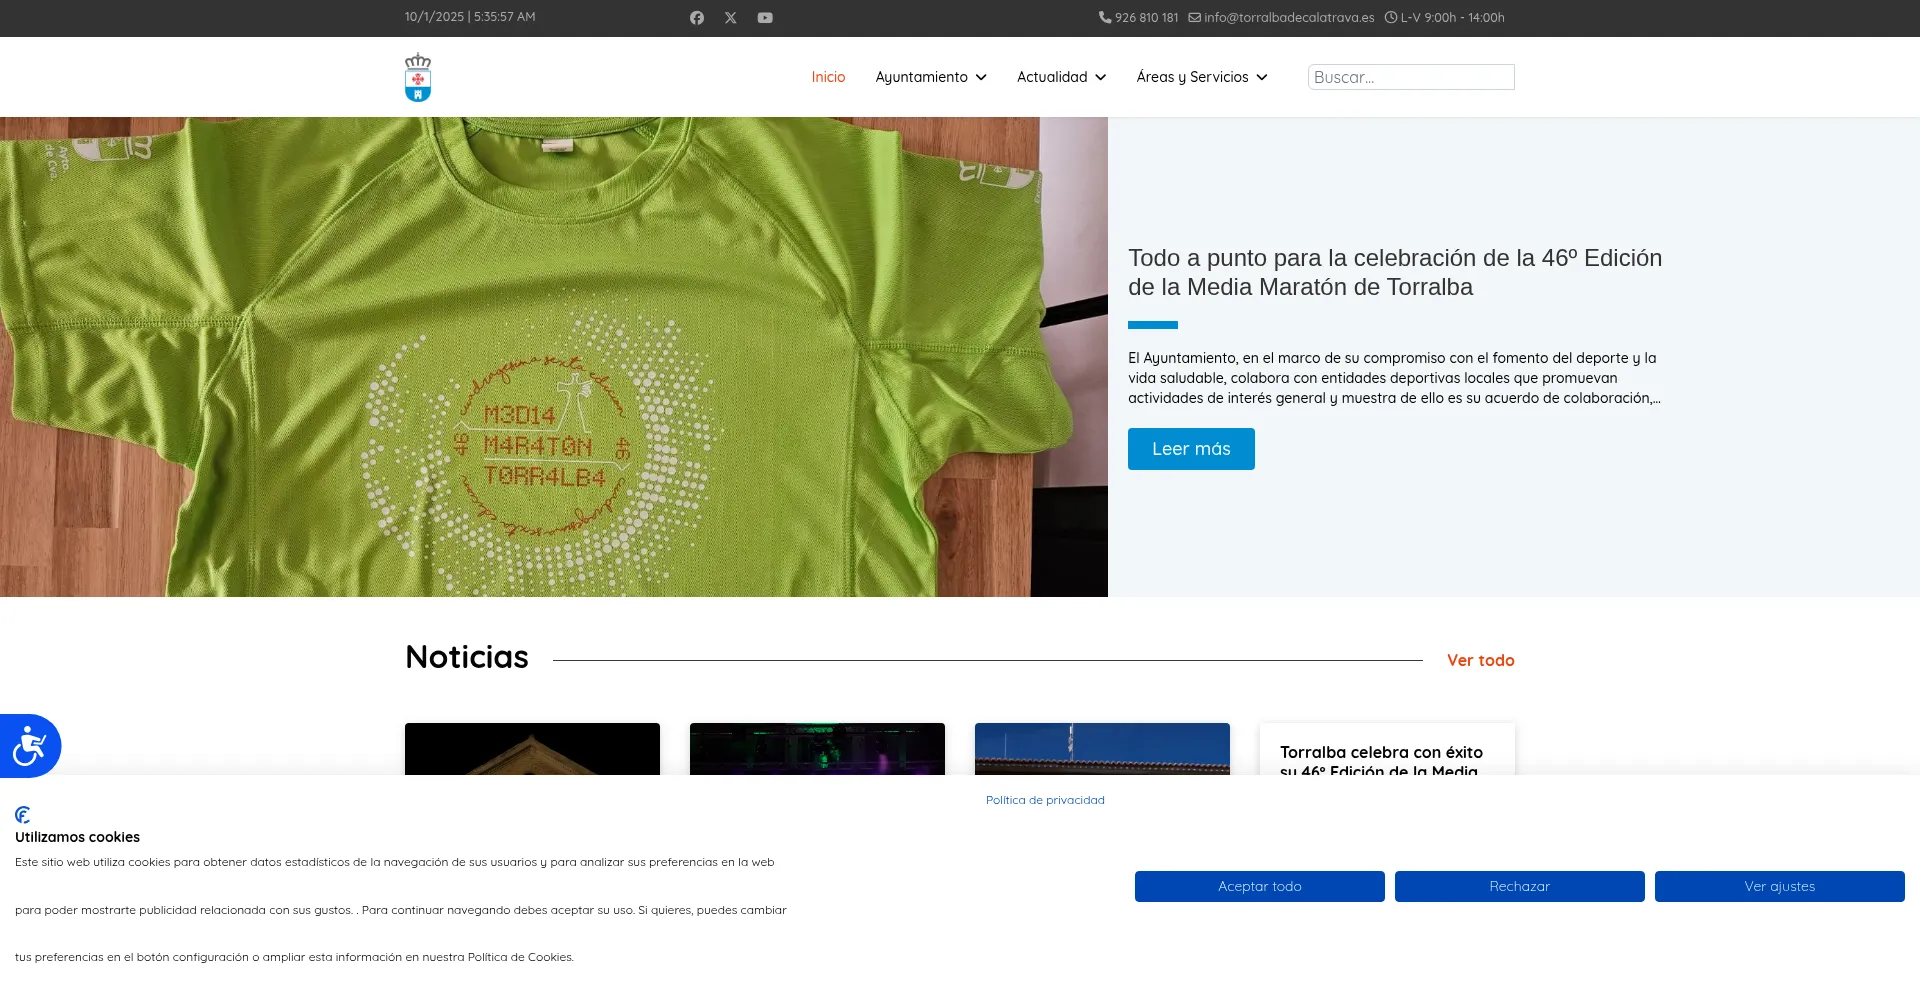Open the Ver todo news link
Screen dimensions: 1920x993
[x=1480, y=660]
